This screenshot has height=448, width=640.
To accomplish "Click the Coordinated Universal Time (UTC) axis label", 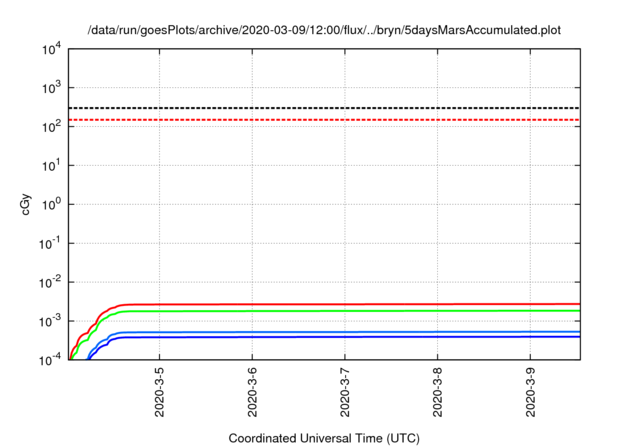I will 324,438.
